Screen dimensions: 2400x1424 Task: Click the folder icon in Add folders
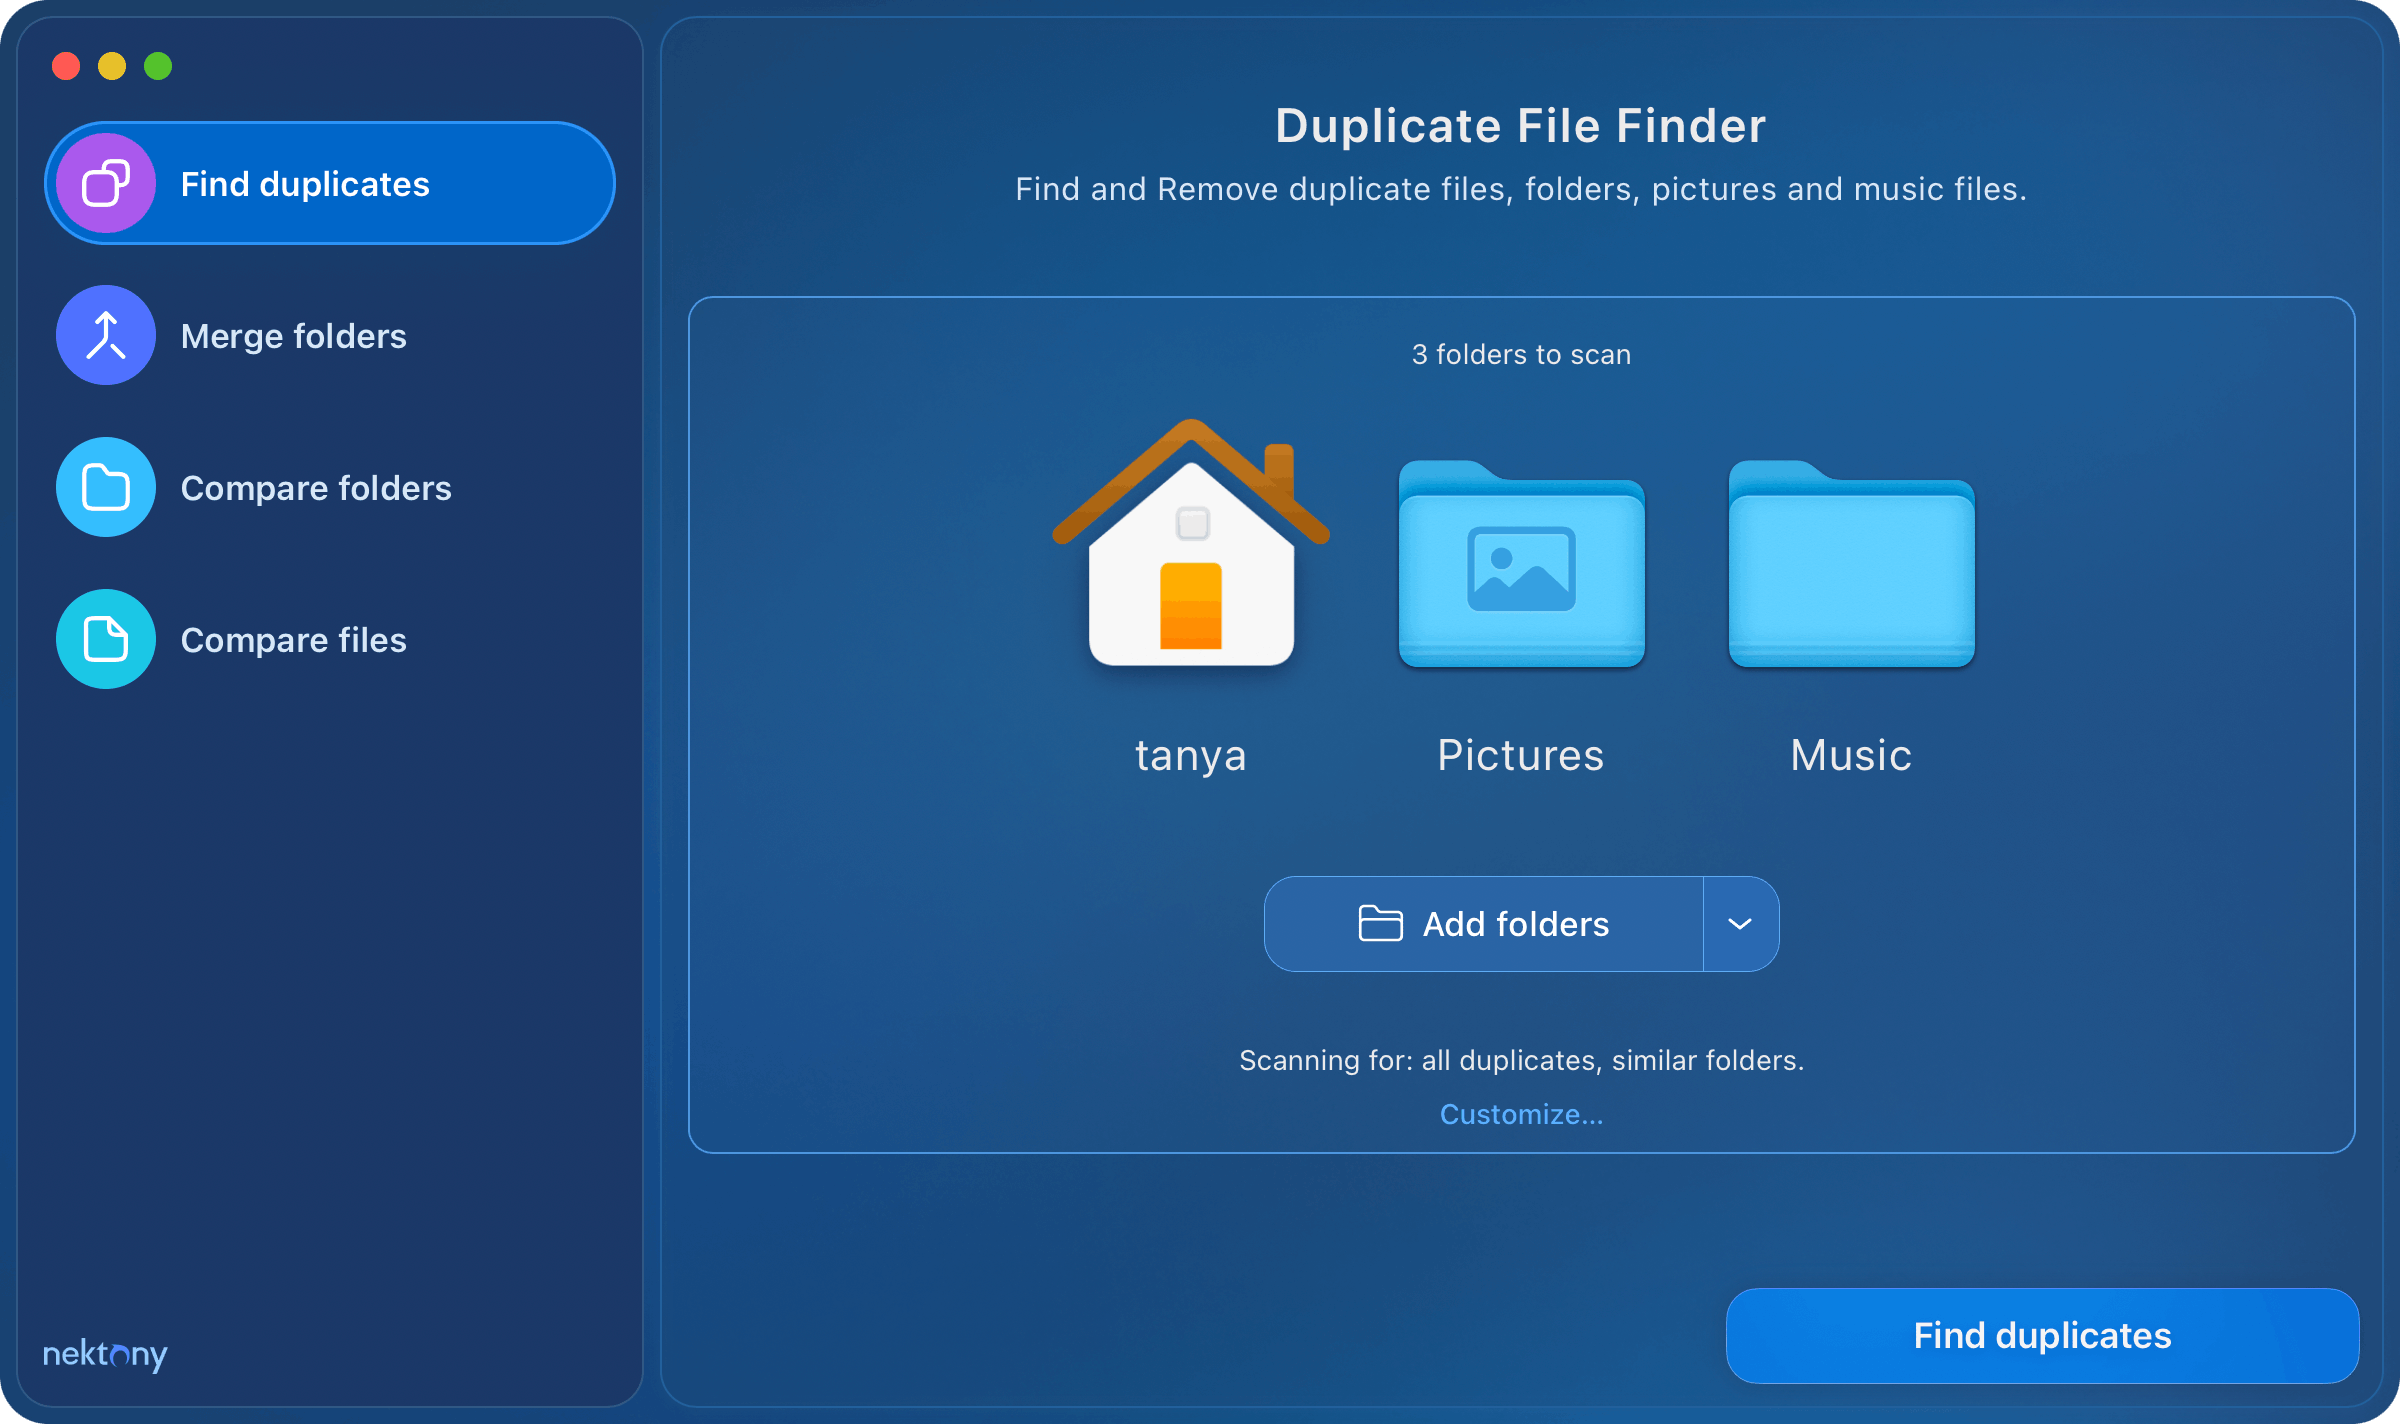(x=1380, y=923)
